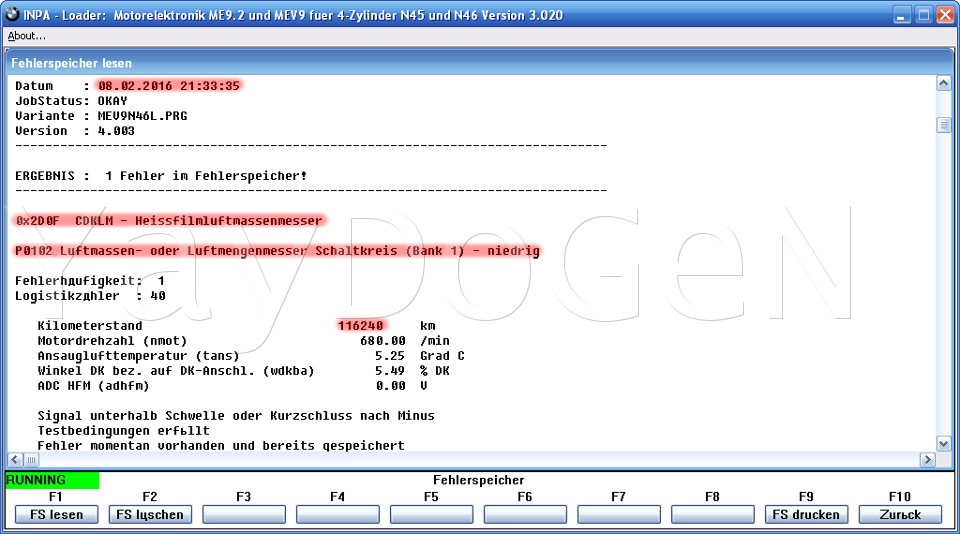Click the JobStatus OKAY line
Image resolution: width=960 pixels, height=534 pixels.
[x=71, y=101]
